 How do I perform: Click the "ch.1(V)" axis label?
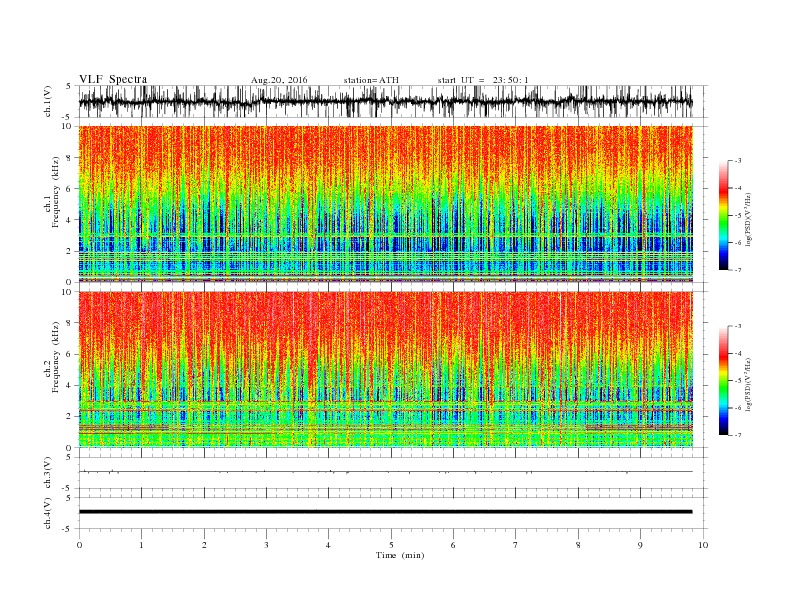[48, 101]
